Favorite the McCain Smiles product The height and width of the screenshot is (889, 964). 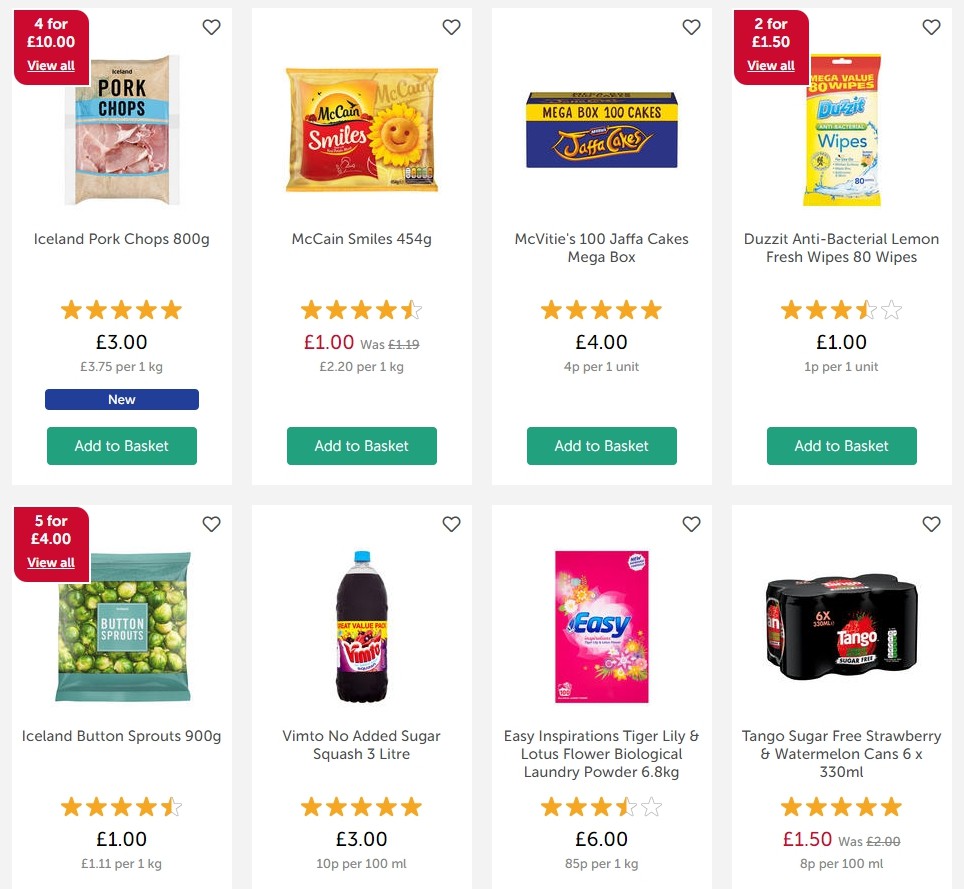click(x=451, y=27)
